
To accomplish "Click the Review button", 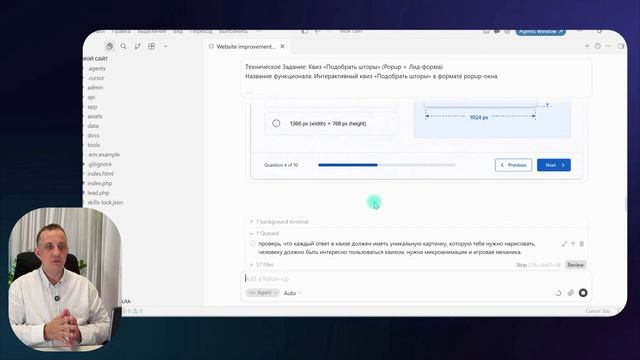I will (x=576, y=265).
